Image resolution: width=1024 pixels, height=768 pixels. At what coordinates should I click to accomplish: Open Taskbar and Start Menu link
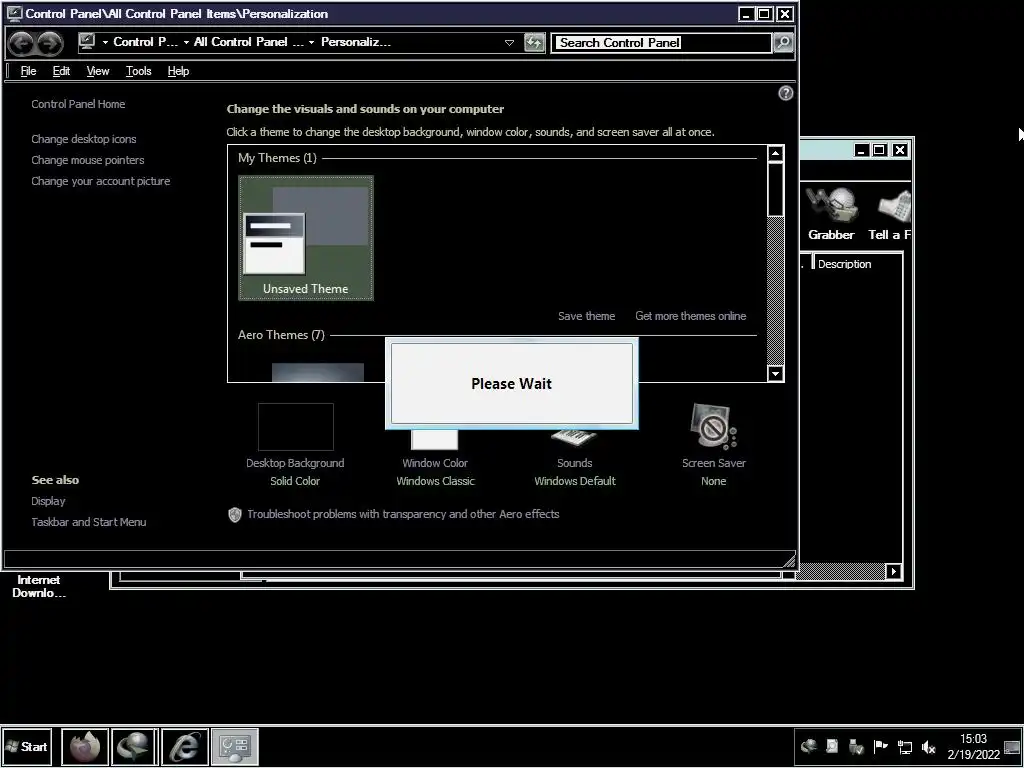tap(89, 522)
